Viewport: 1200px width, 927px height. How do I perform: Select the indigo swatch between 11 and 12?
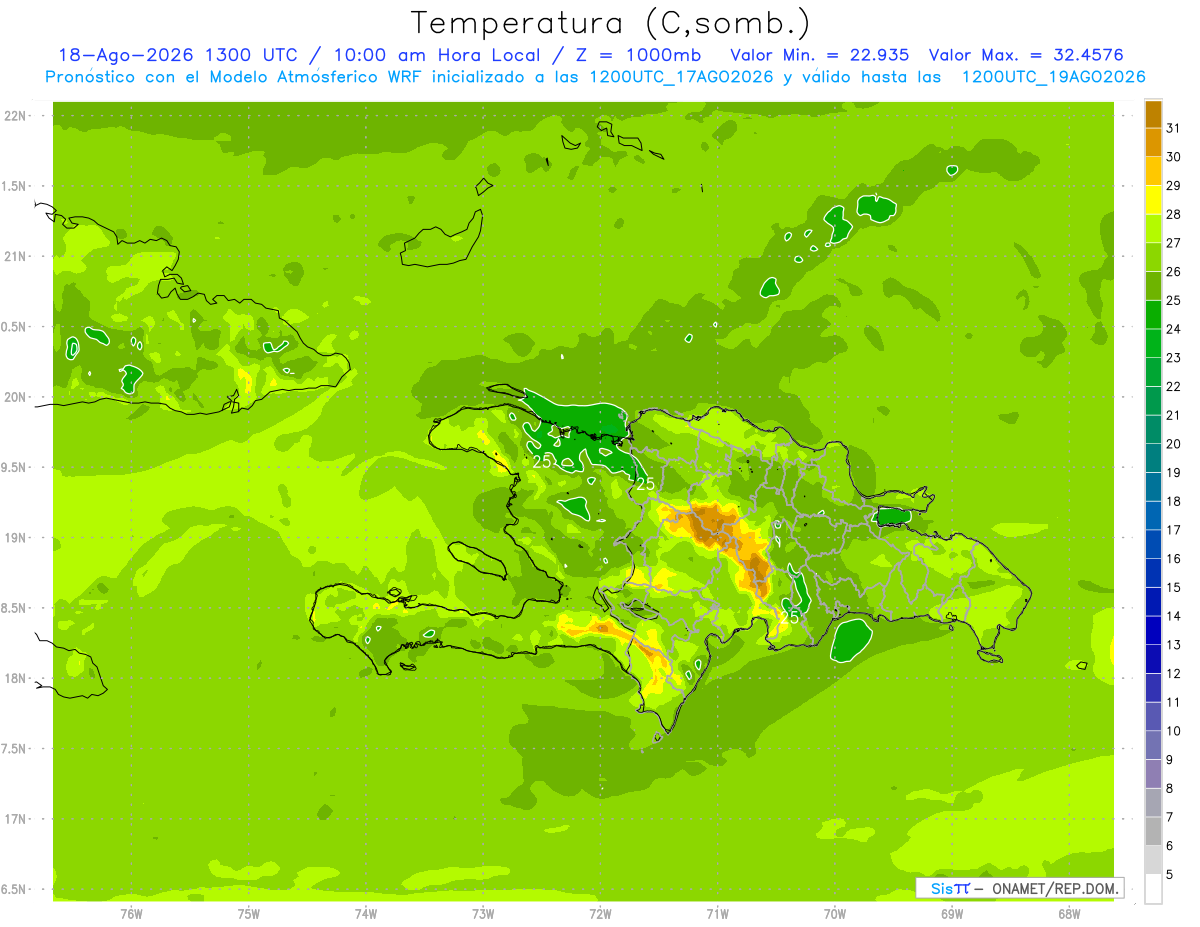coord(1153,688)
